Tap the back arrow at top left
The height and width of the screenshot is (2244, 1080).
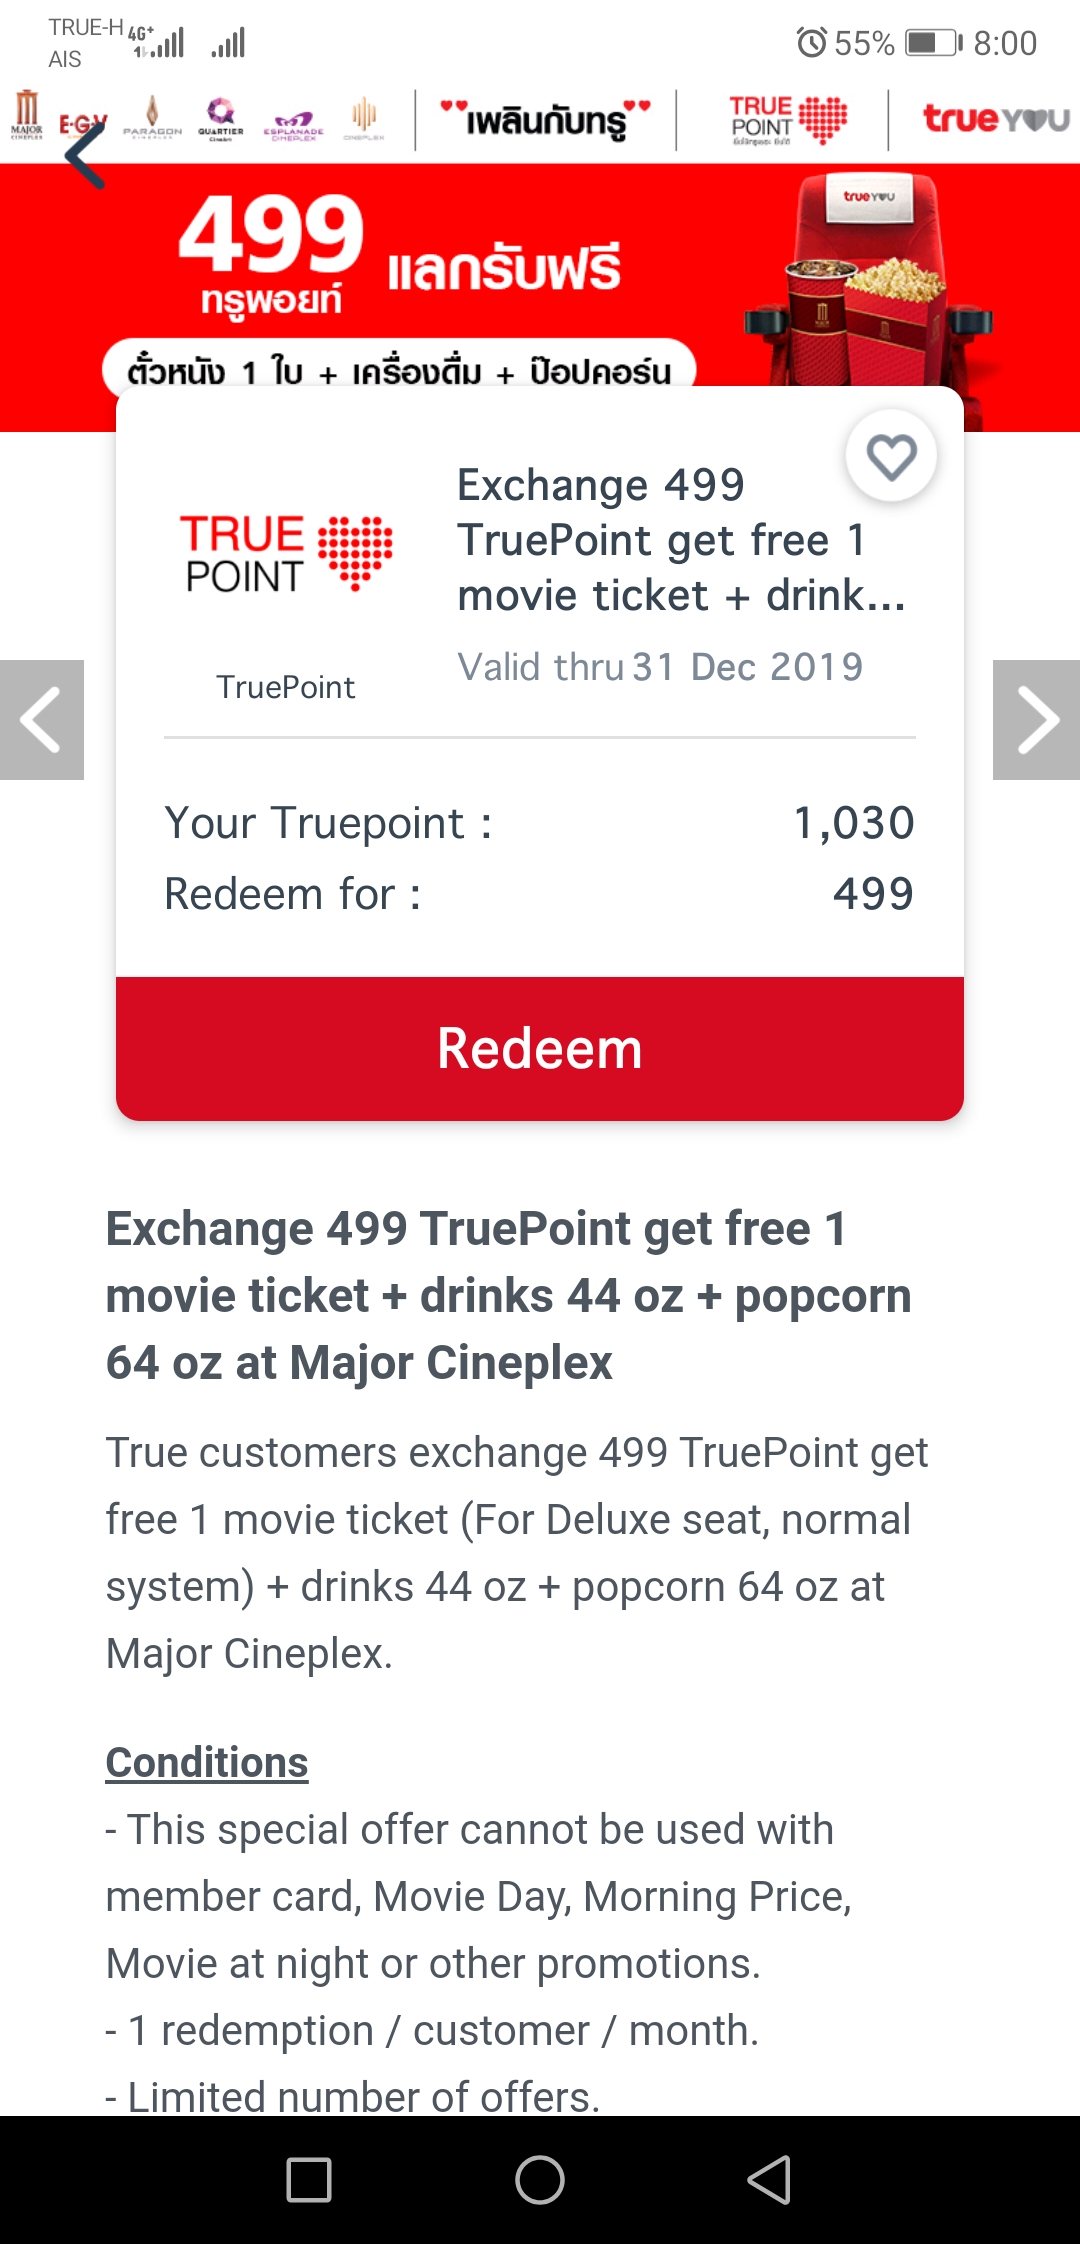tap(85, 155)
